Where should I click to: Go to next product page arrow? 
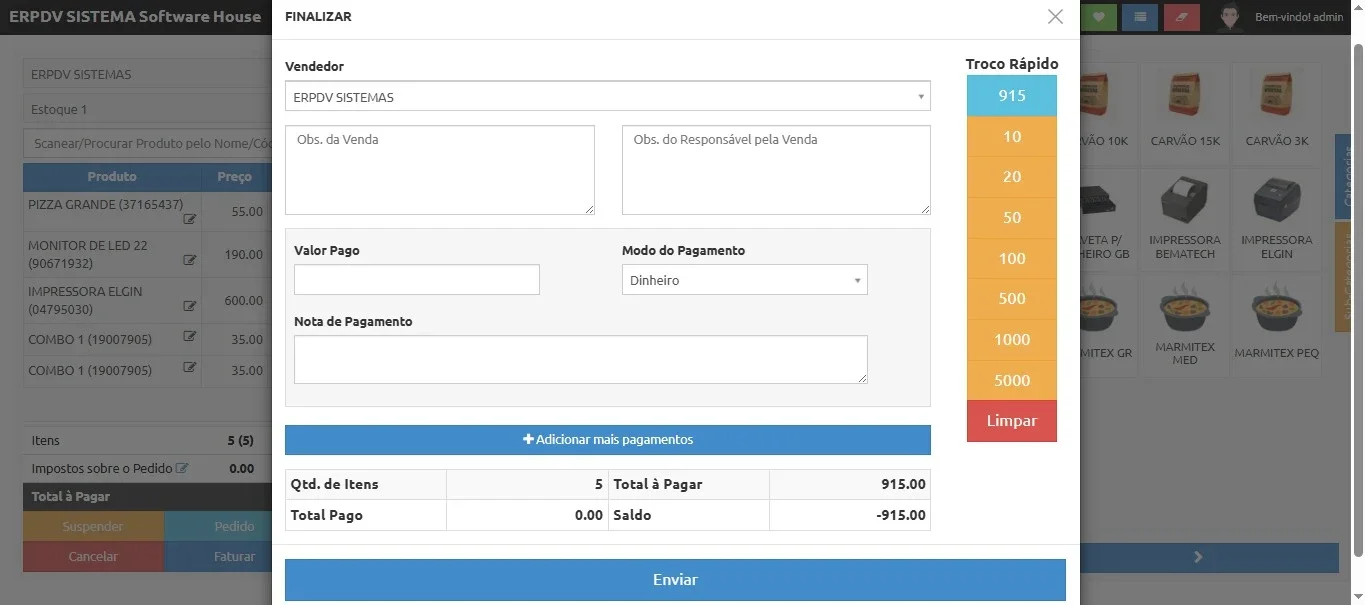tap(1198, 557)
